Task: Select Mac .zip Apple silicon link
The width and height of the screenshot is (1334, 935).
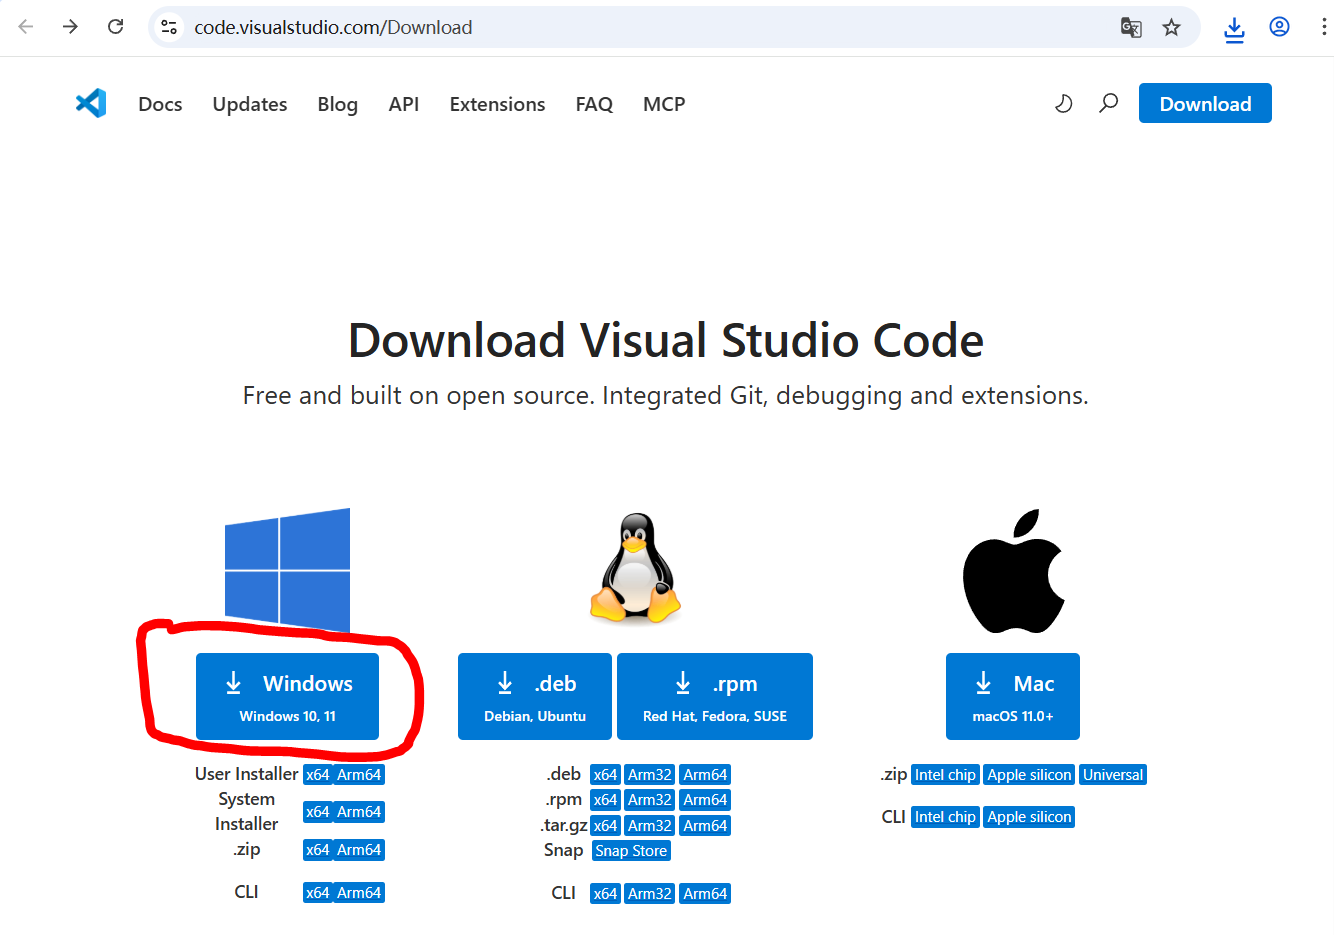Action: pos(1029,775)
